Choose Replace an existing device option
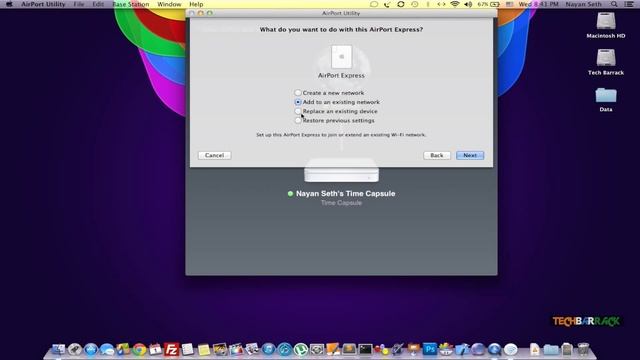 (x=336, y=111)
